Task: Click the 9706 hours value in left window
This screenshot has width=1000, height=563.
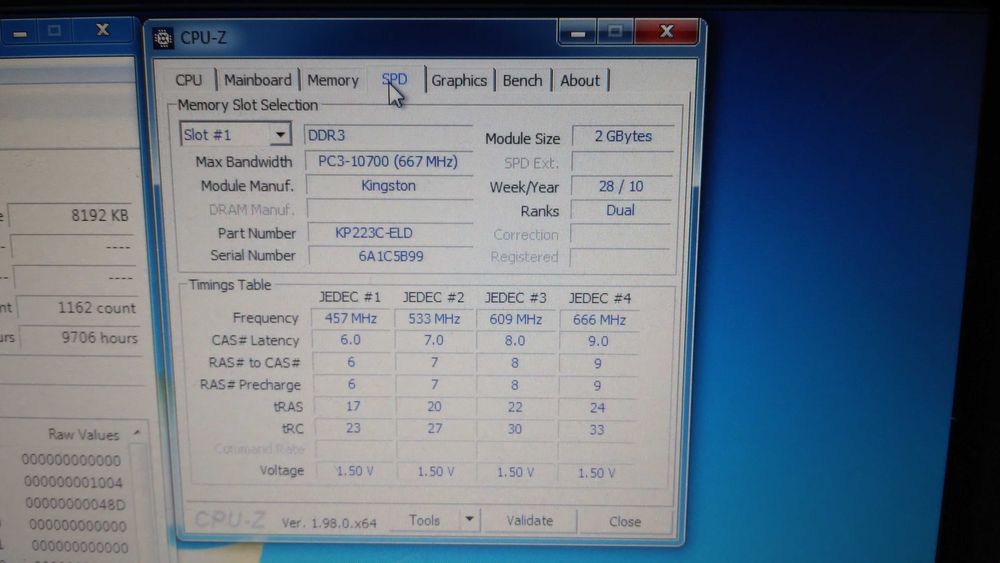Action: [82, 337]
